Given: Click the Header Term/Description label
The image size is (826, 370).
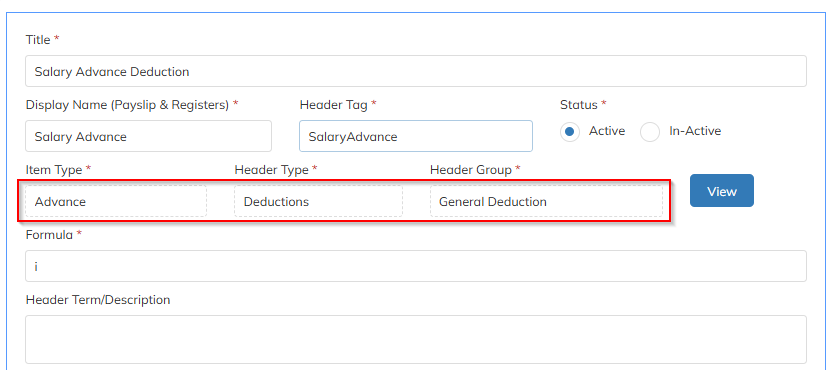Looking at the screenshot, I should (x=98, y=300).
